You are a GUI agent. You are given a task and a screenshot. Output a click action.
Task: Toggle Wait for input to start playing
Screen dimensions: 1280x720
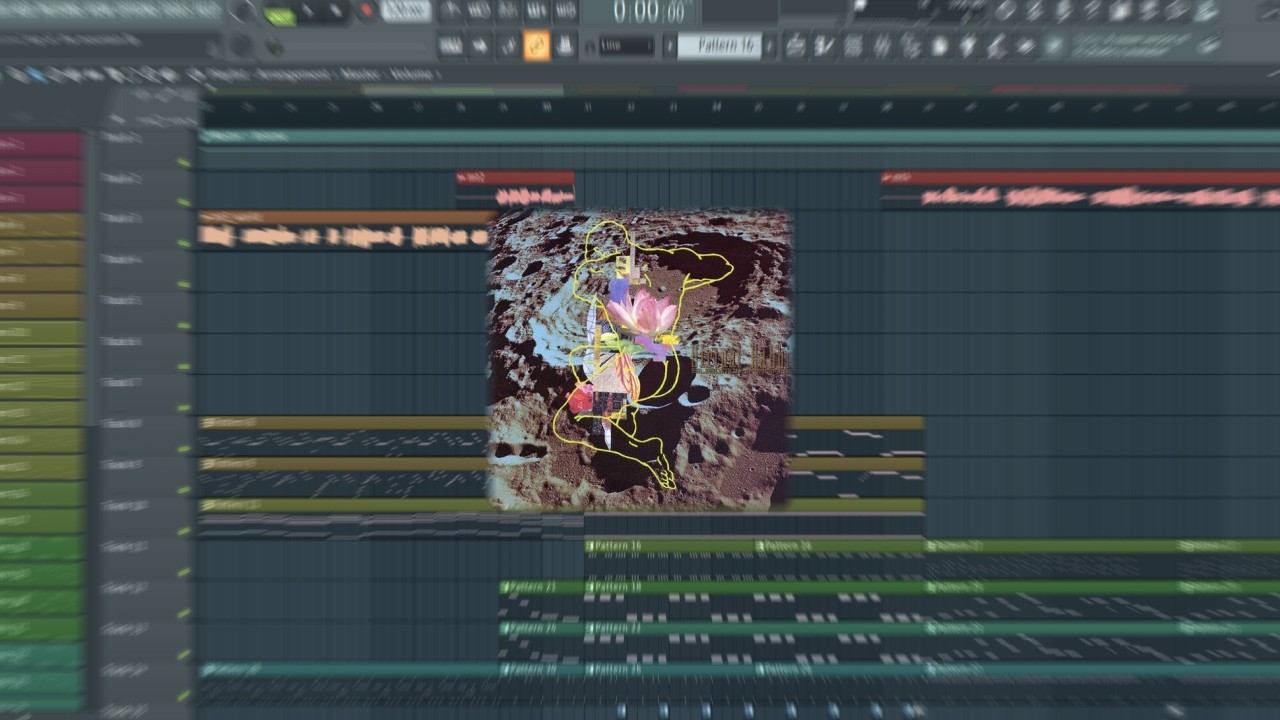pos(480,11)
